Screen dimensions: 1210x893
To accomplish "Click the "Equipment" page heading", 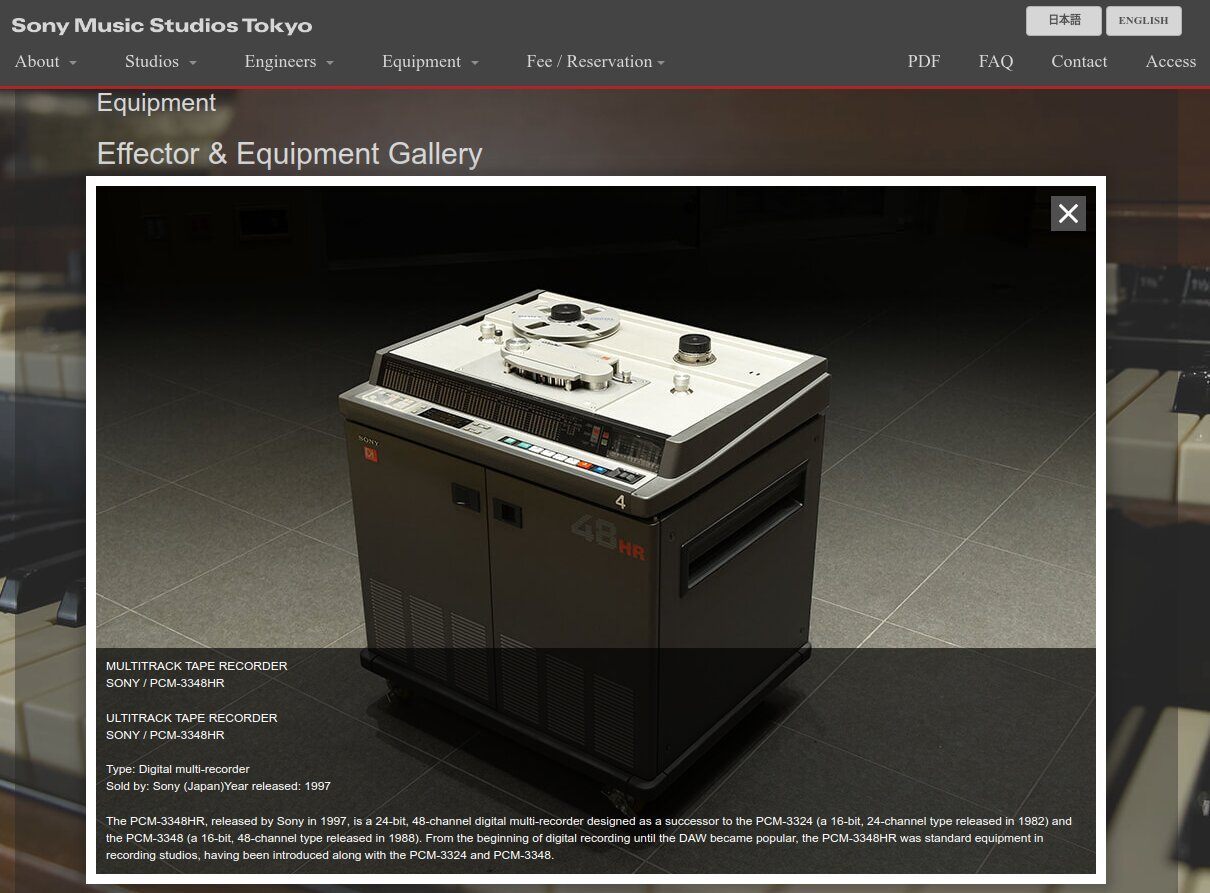I will coord(156,103).
